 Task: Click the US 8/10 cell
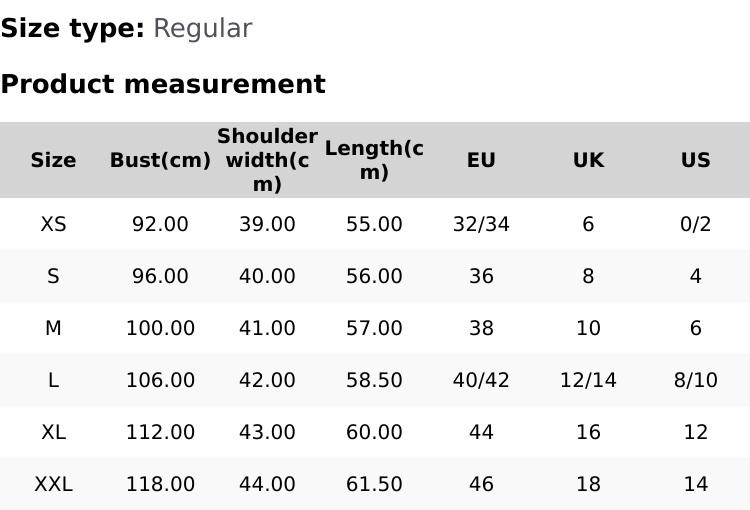point(695,380)
